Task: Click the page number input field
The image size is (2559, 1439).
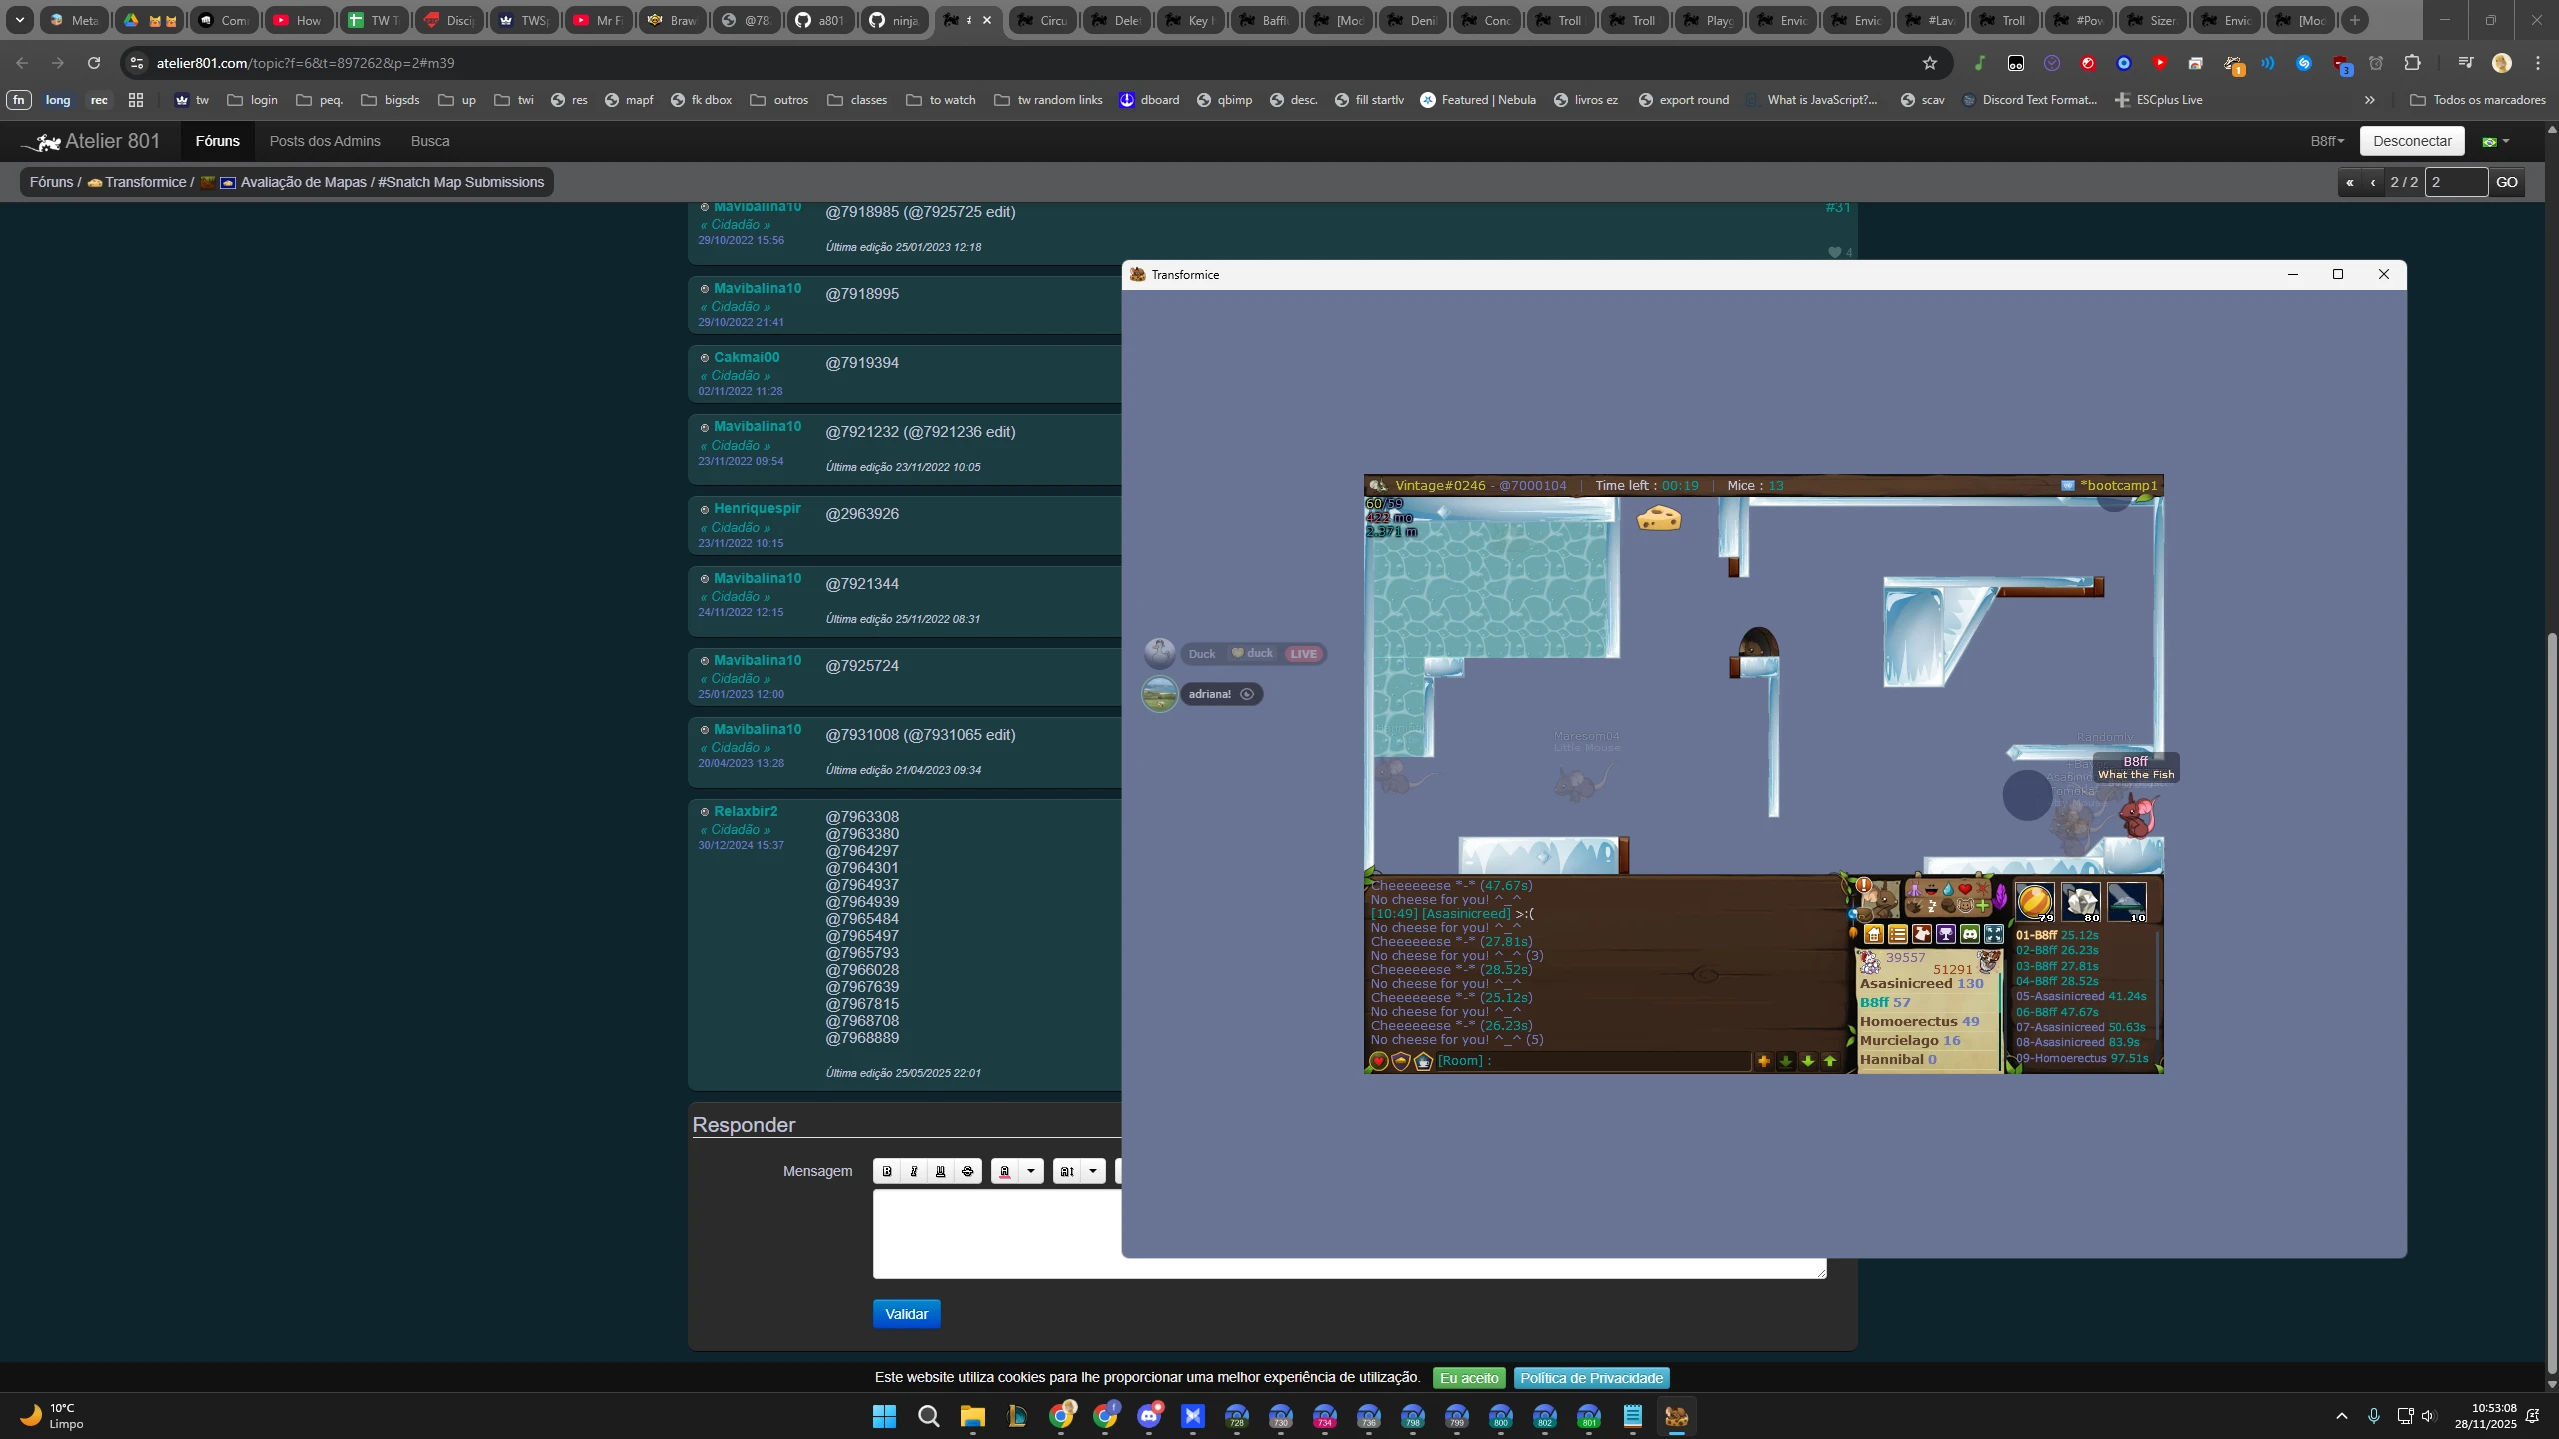Action: pos(2456,182)
